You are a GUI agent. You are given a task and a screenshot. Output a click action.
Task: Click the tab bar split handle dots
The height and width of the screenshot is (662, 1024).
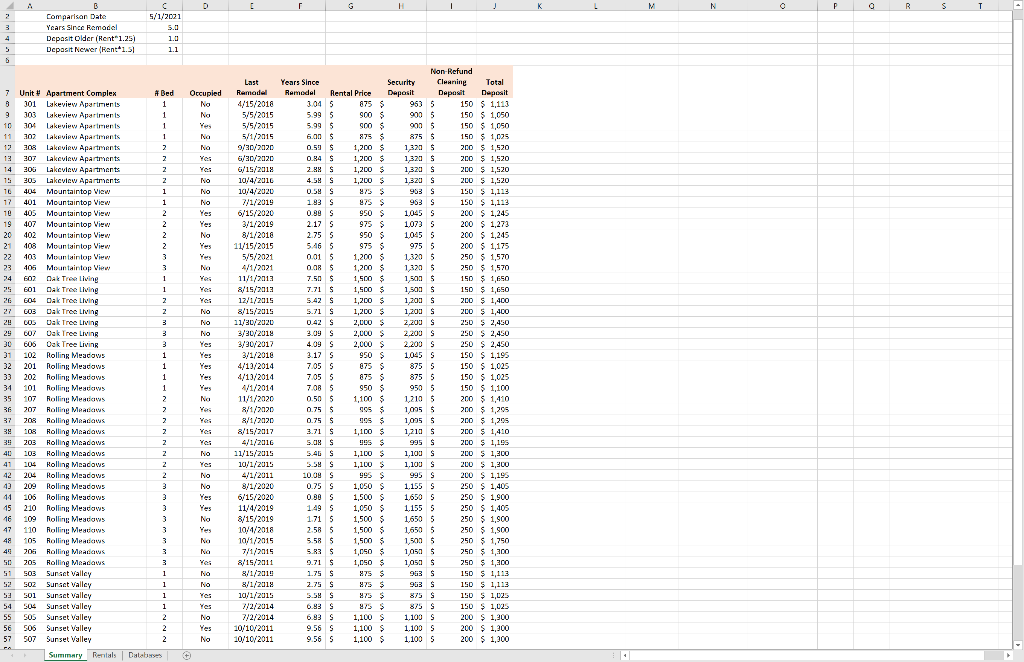614,655
